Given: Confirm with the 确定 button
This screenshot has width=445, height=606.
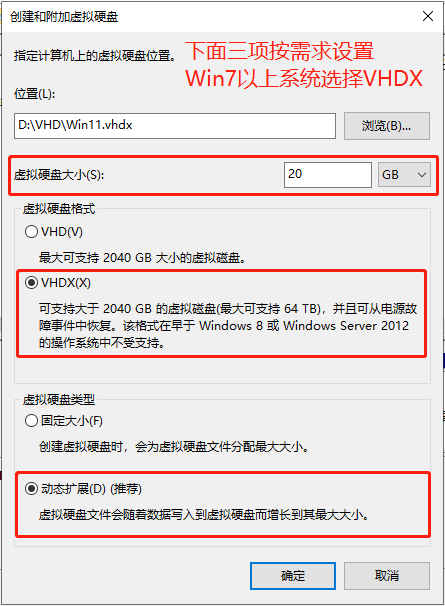Looking at the screenshot, I should [293, 576].
